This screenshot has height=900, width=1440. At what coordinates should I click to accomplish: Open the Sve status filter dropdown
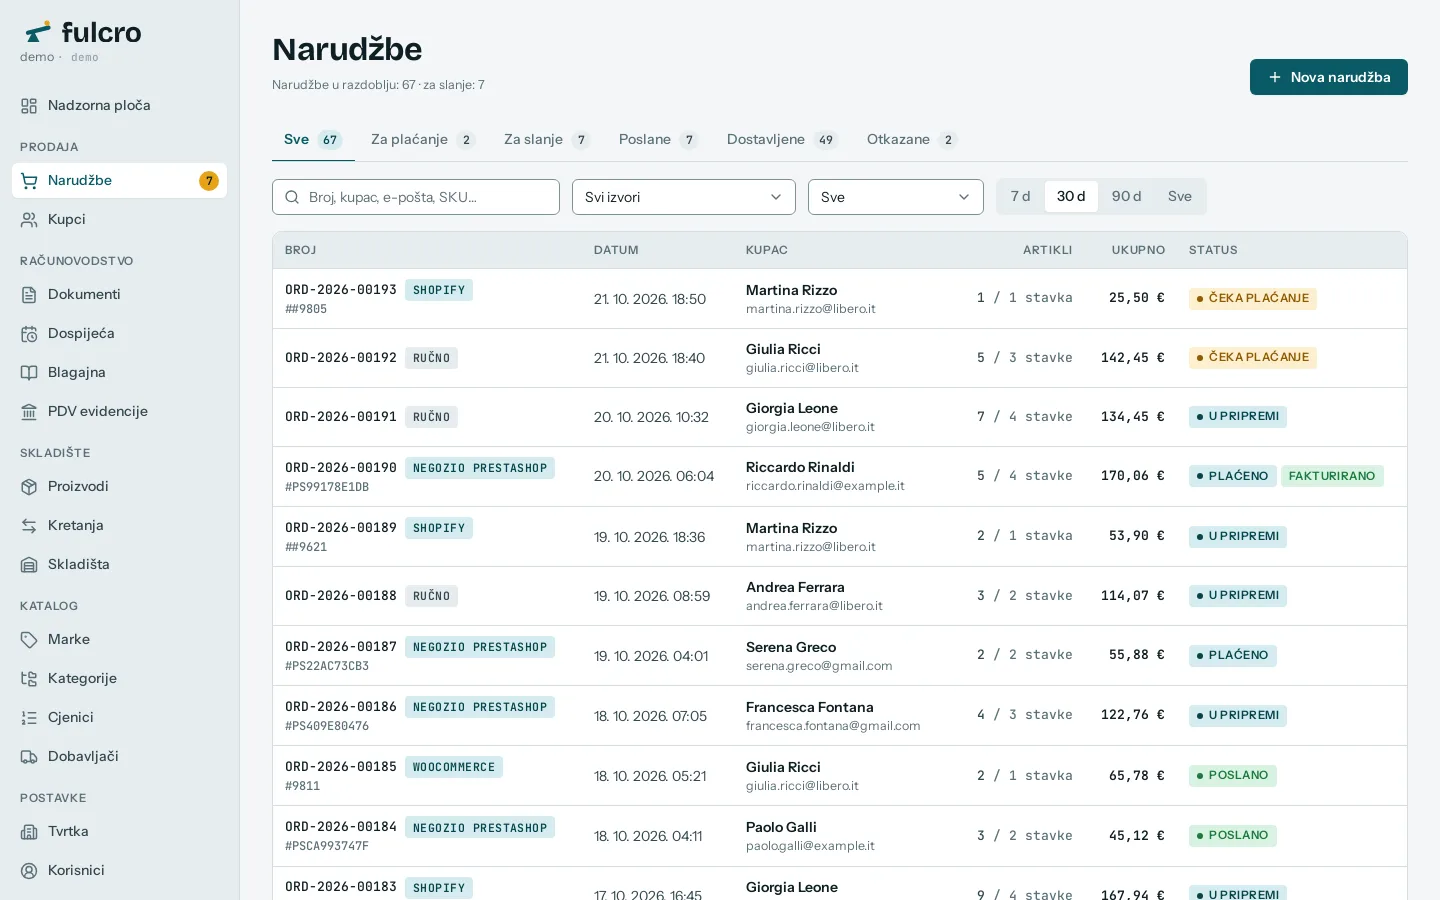896,197
